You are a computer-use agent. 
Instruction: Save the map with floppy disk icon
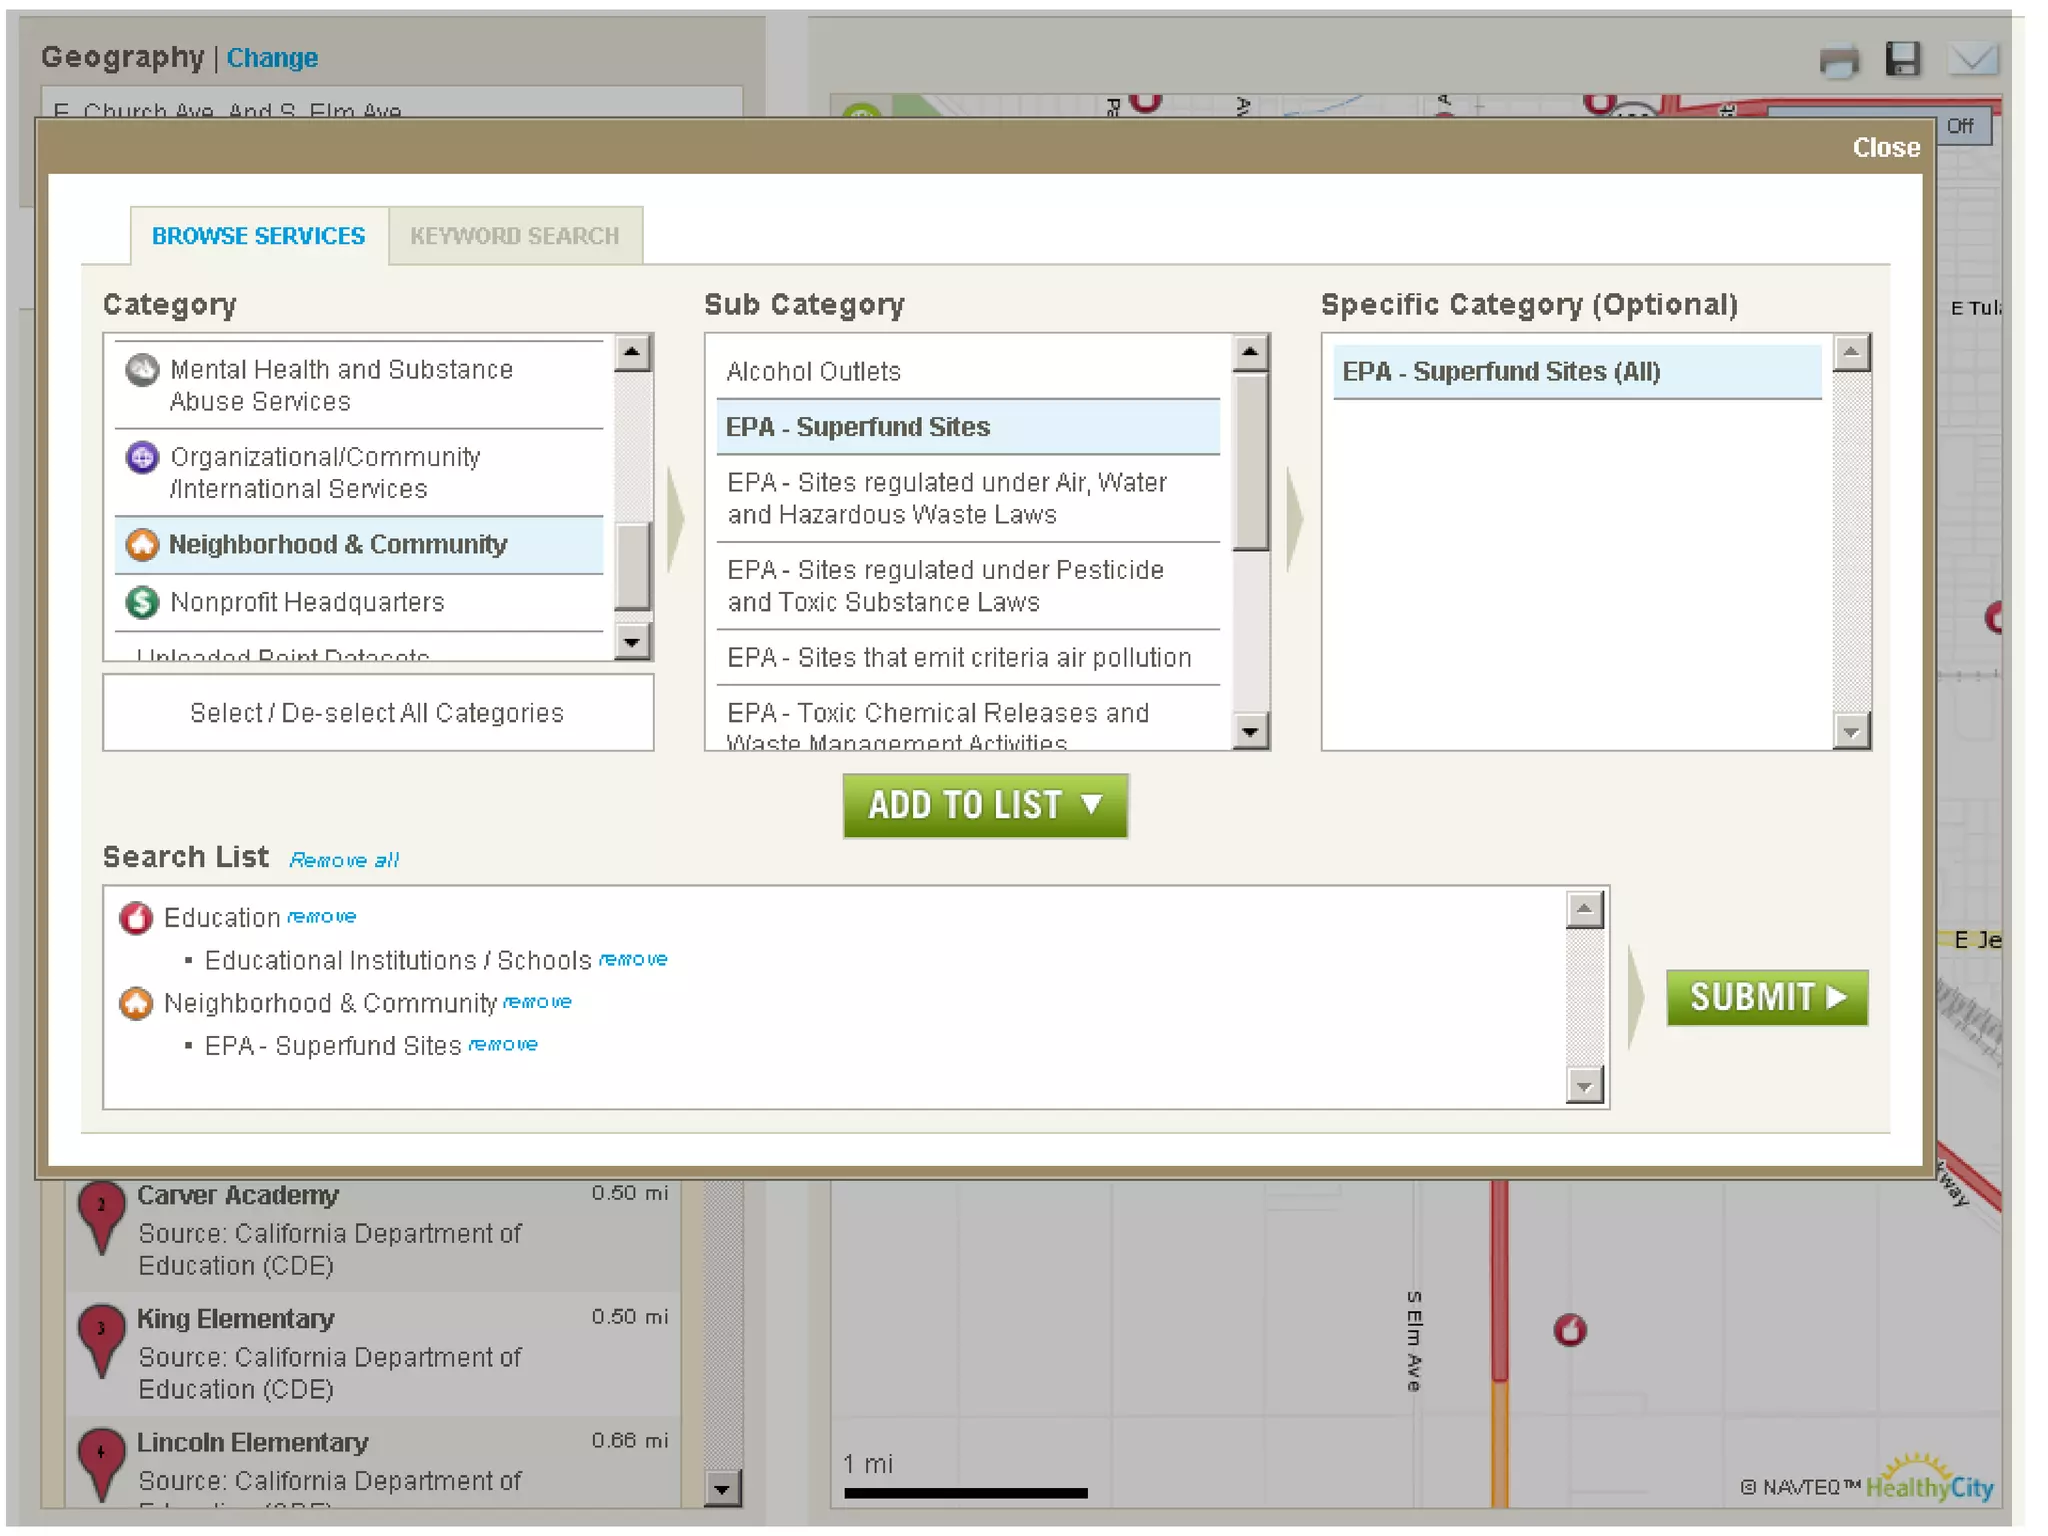pyautogui.click(x=1902, y=59)
